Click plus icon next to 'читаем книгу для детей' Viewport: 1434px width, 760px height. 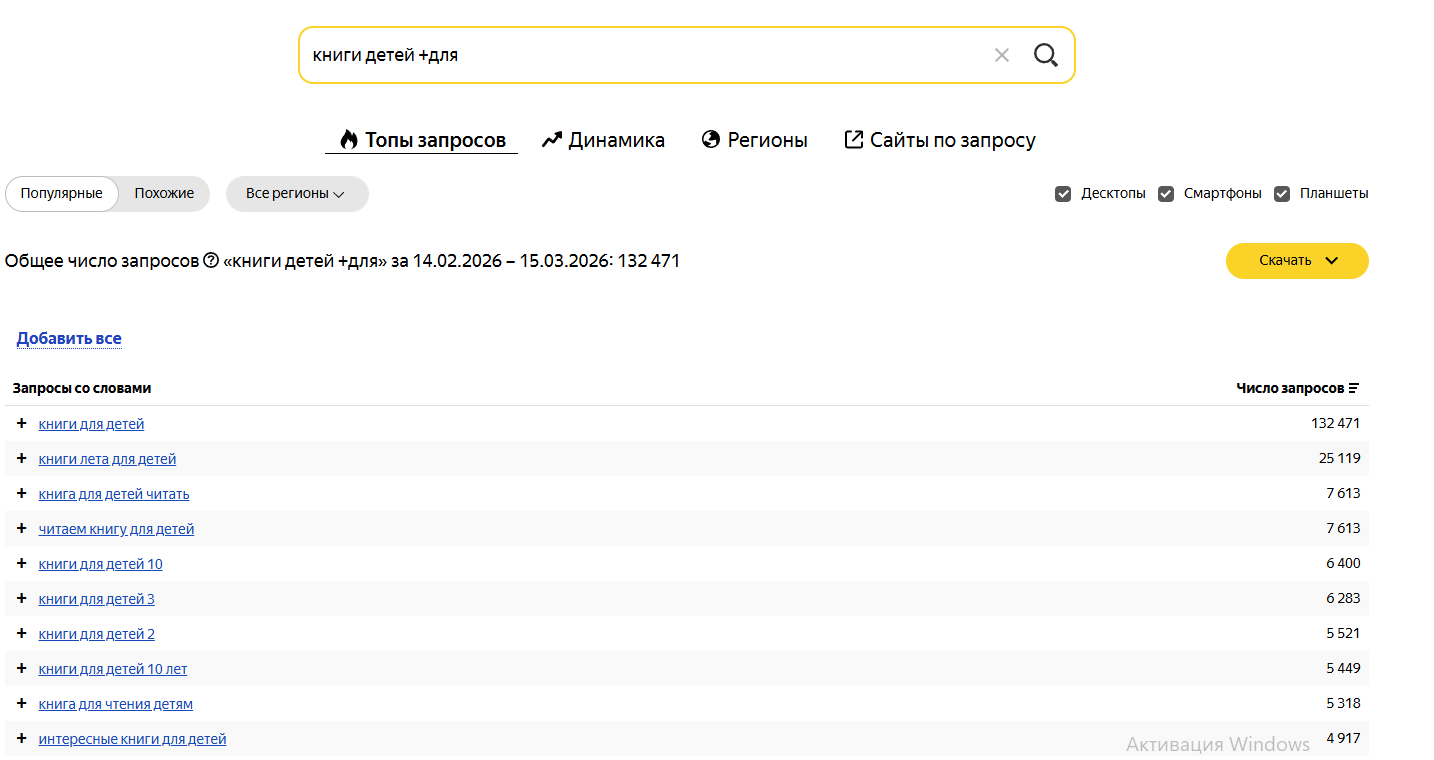point(22,529)
